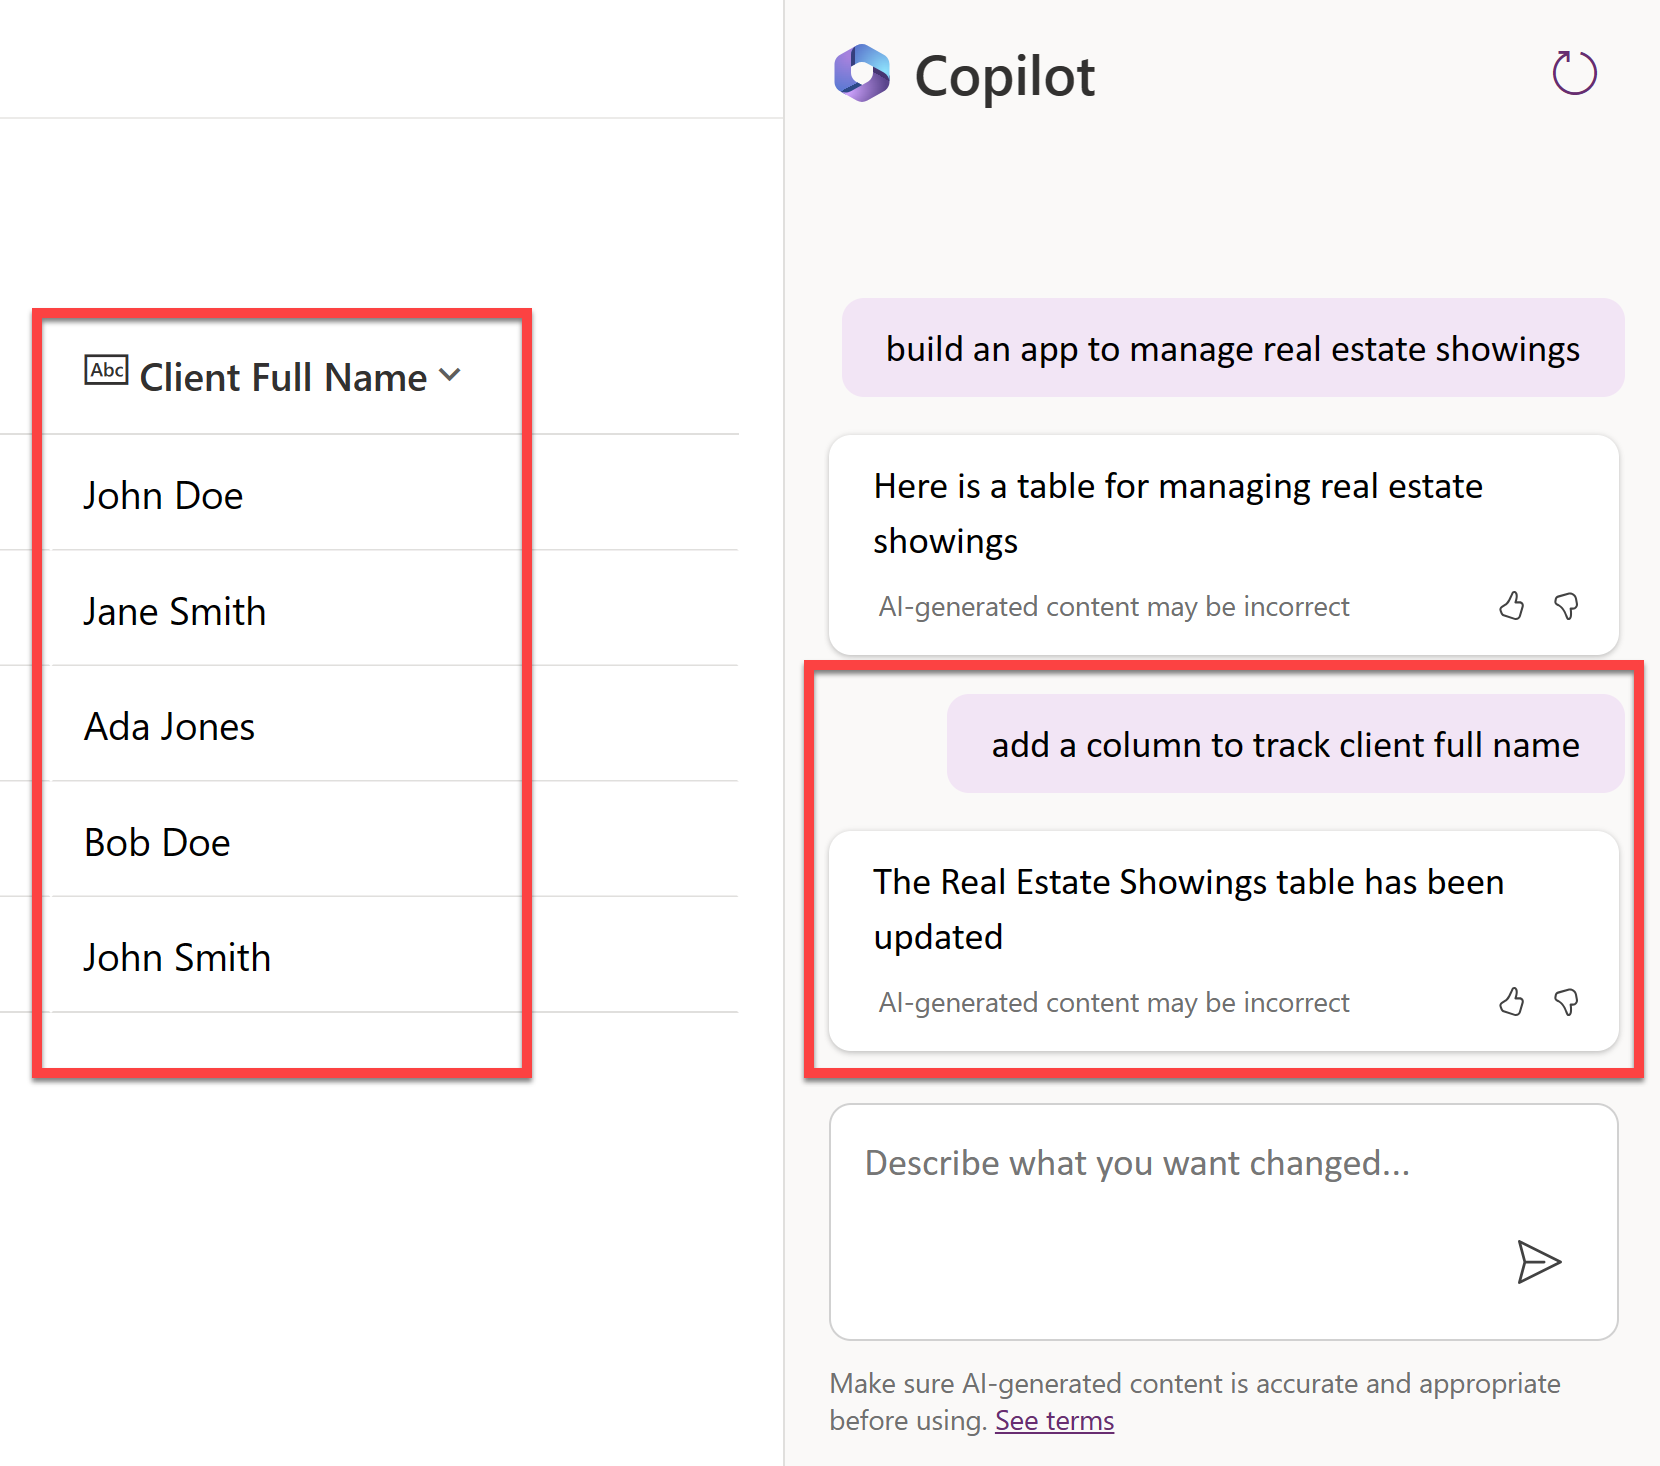This screenshot has width=1660, height=1466.
Task: Open the Client Full Name column dropdown chevron
Action: point(450,375)
